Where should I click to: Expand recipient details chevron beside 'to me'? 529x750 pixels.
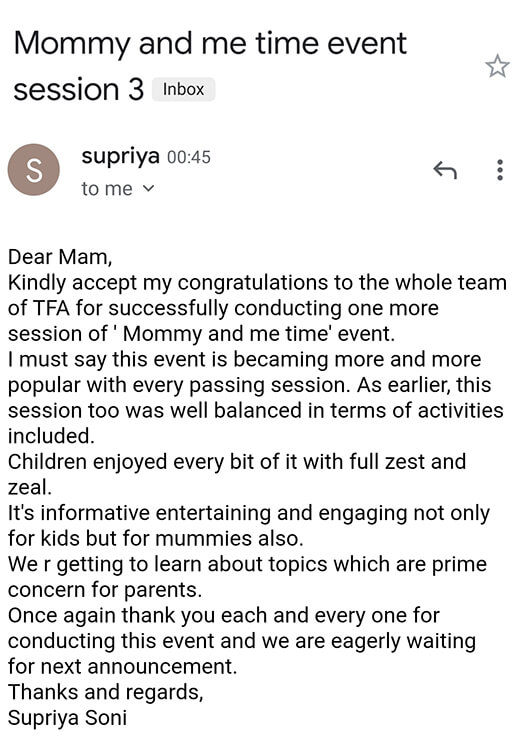(149, 188)
